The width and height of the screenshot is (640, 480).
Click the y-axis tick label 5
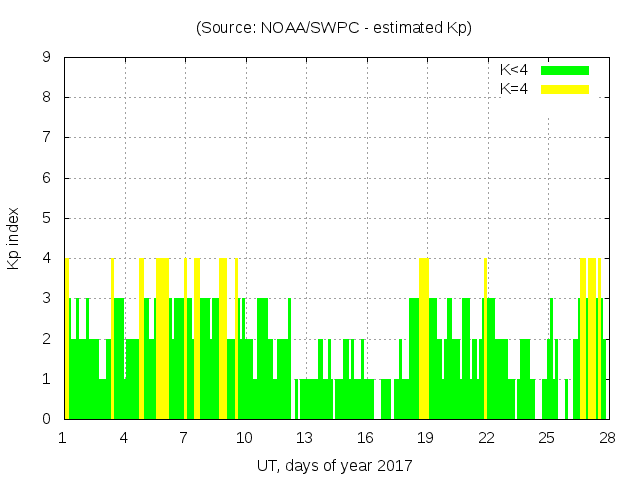tap(46, 218)
